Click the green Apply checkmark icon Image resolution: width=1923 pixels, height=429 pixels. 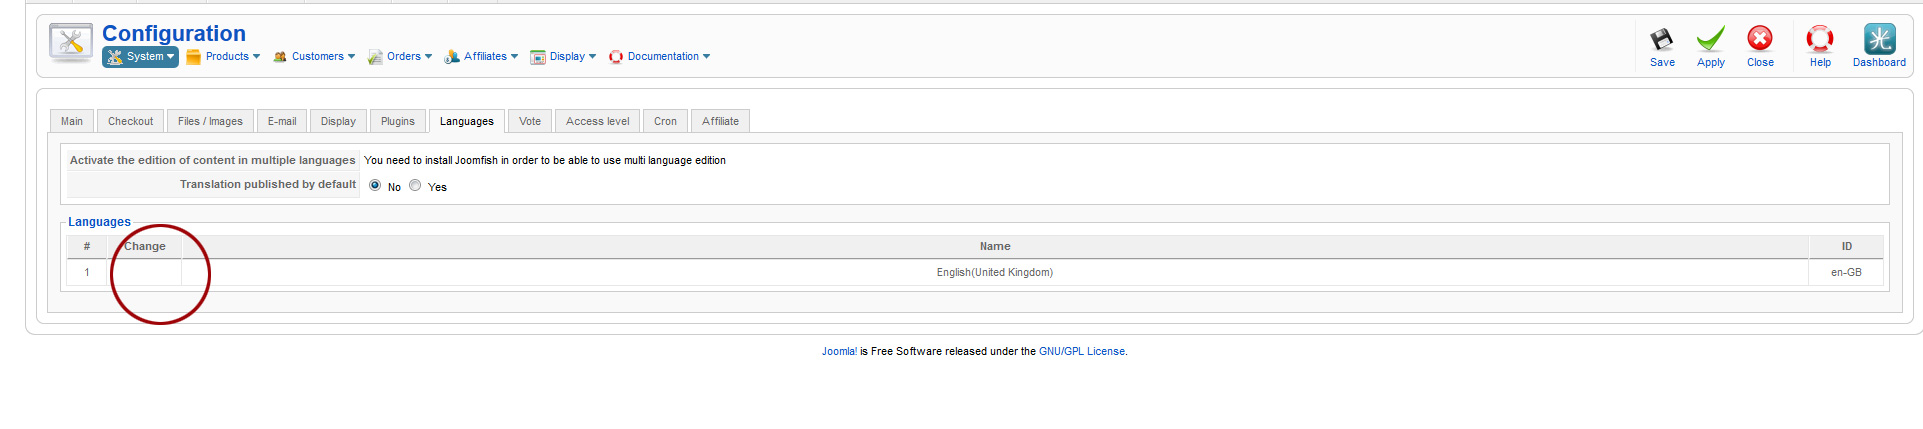click(x=1711, y=40)
